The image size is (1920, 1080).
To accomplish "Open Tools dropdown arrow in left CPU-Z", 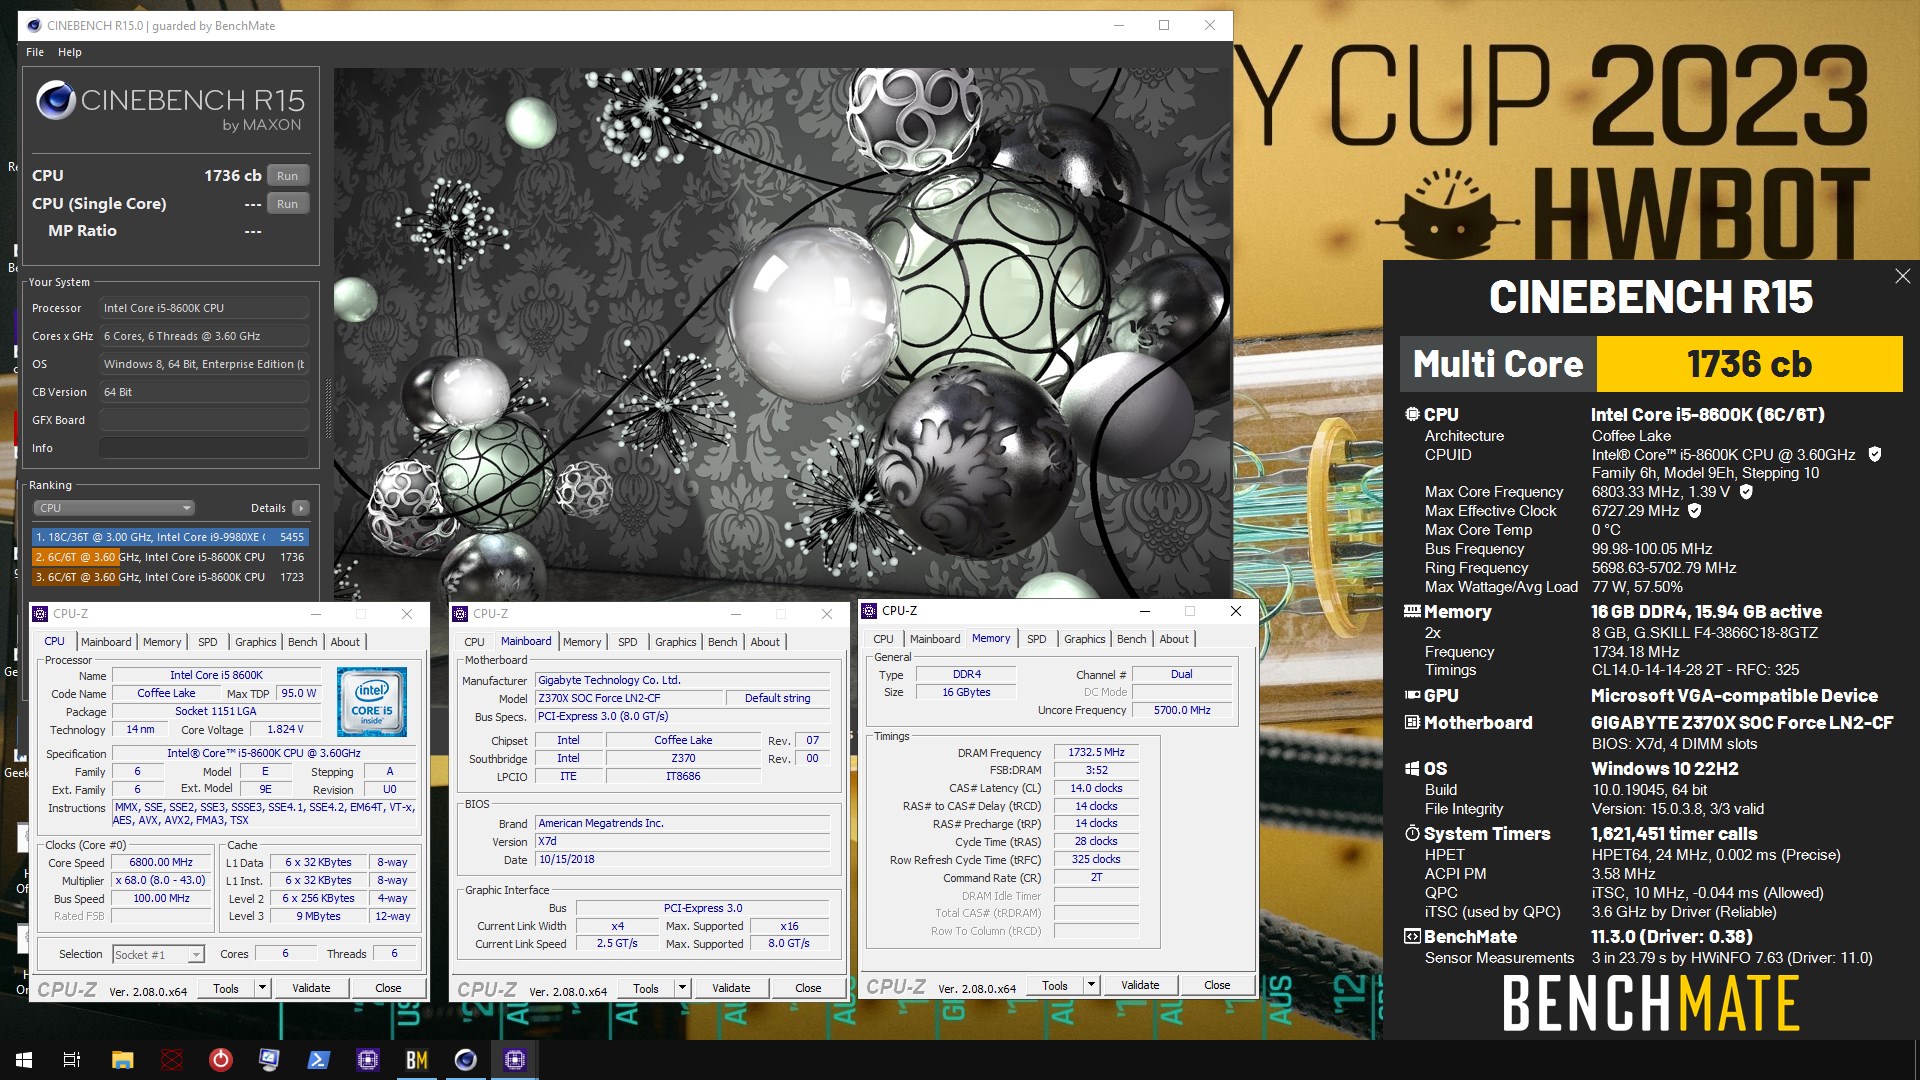I will [x=263, y=989].
